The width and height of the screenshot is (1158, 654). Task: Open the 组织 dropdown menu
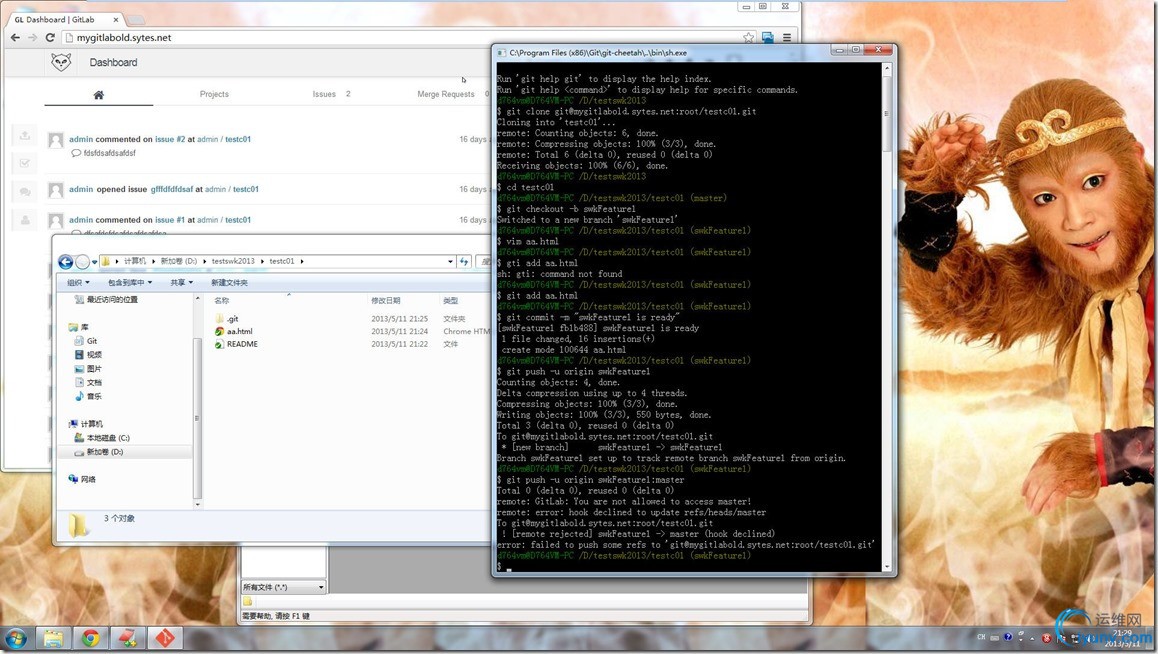pyautogui.click(x=78, y=283)
